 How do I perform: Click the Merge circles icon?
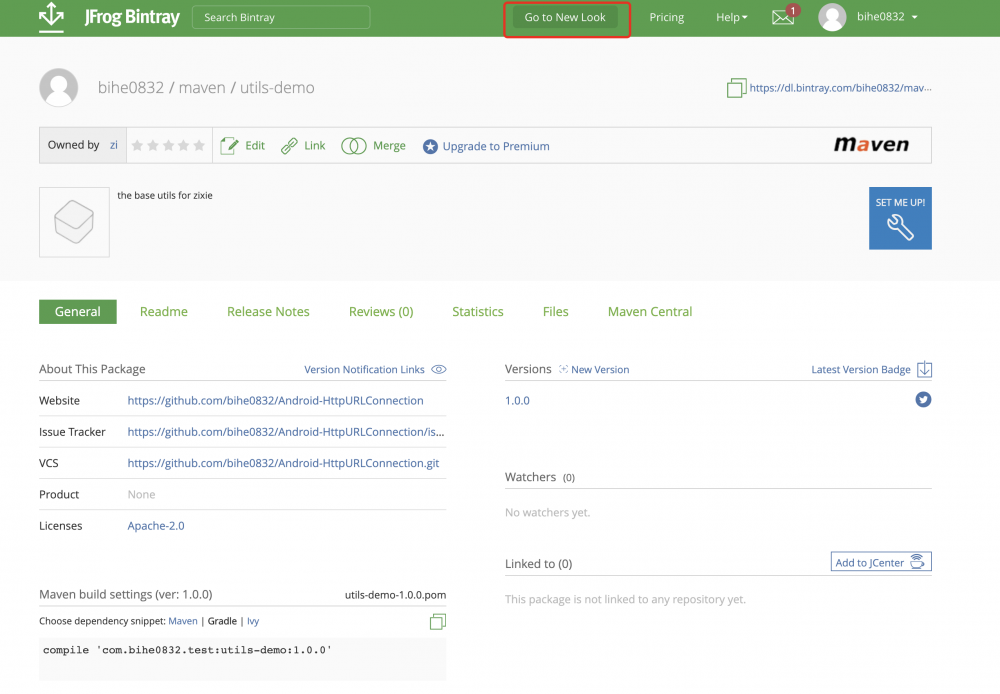pos(354,146)
